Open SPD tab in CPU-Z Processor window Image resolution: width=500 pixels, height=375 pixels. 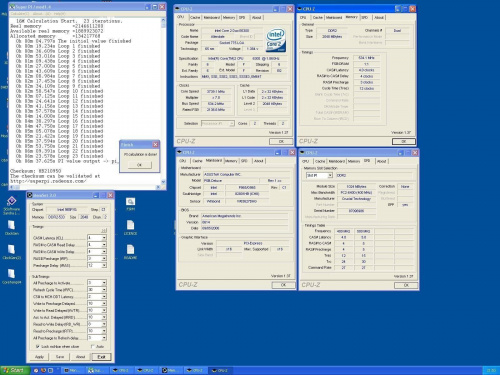(242, 17)
